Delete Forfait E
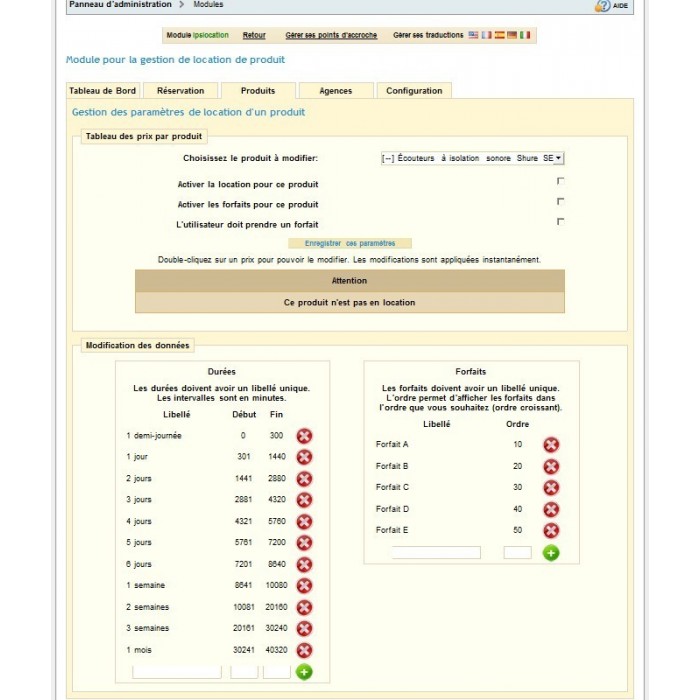This screenshot has height=700, width=700. pyautogui.click(x=551, y=530)
